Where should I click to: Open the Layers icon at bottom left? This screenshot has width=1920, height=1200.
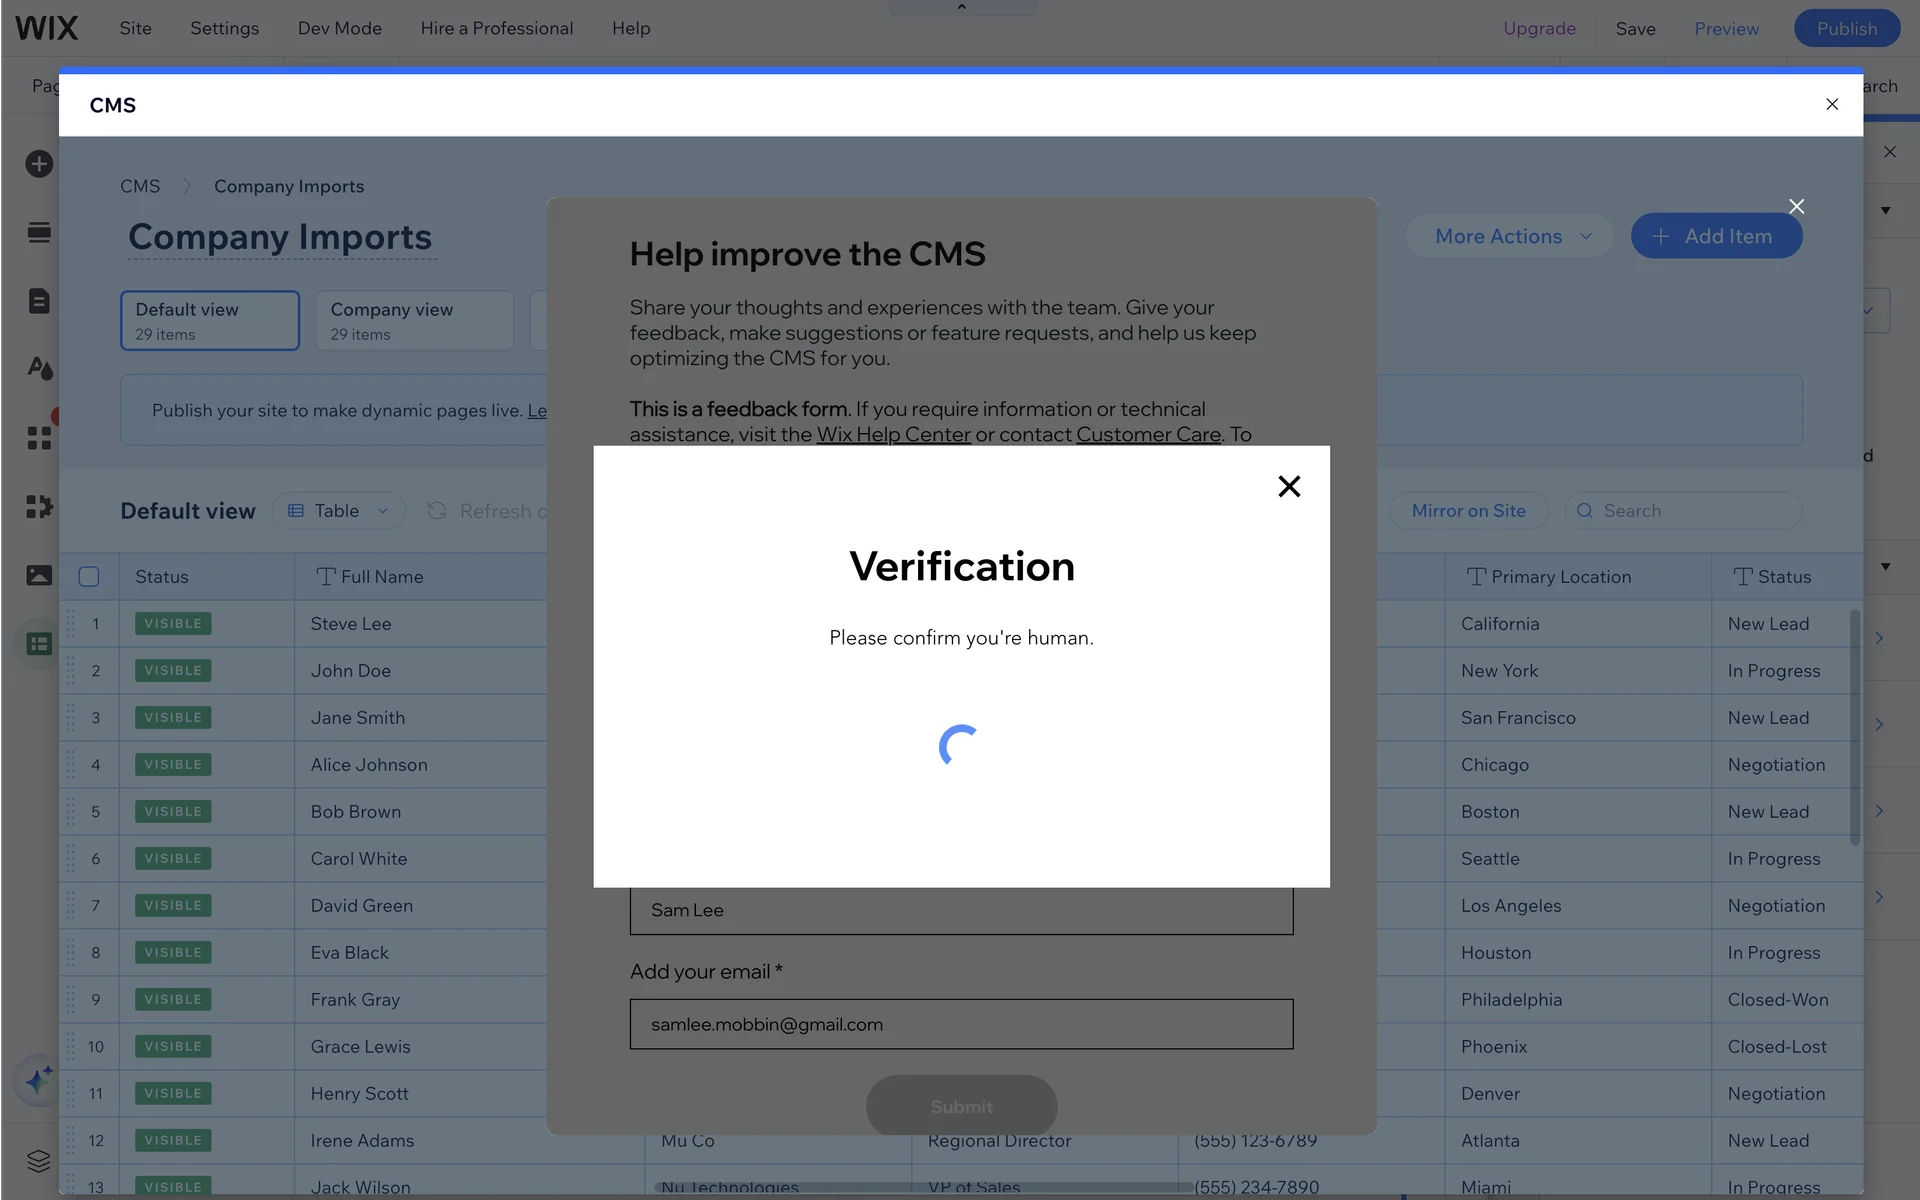tap(39, 1160)
